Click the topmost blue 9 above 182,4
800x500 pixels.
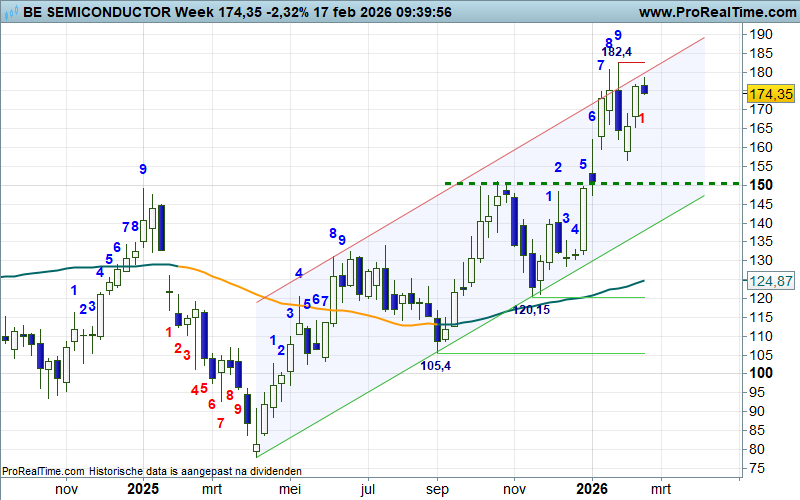[x=618, y=35]
